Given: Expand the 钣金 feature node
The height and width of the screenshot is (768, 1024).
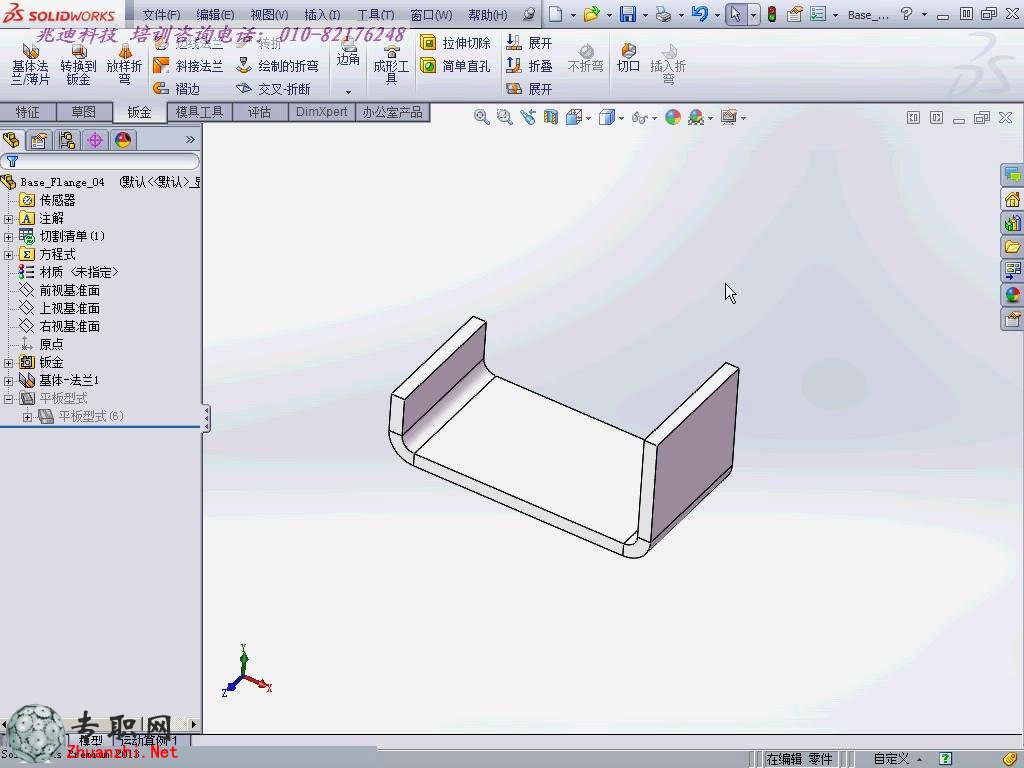Looking at the screenshot, I should [x=8, y=362].
